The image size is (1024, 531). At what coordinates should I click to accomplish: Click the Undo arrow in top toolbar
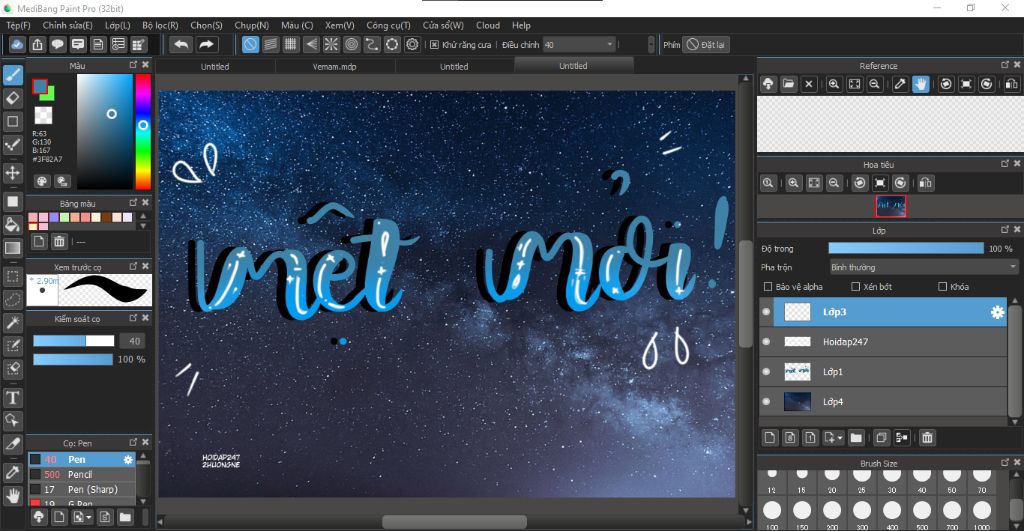(181, 44)
